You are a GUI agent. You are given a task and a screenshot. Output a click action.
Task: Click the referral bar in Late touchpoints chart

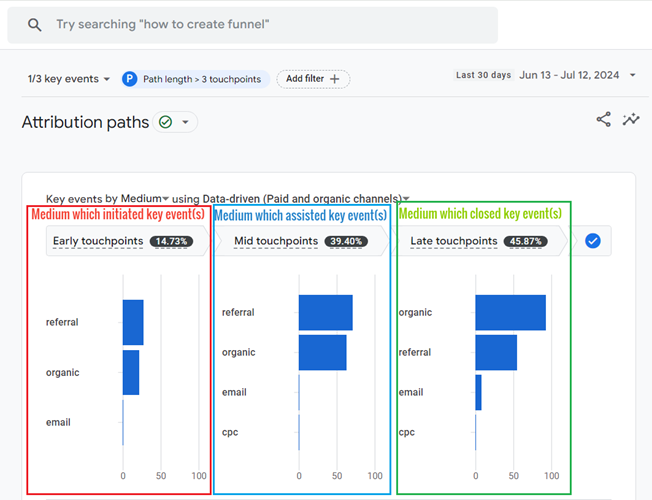pos(496,352)
